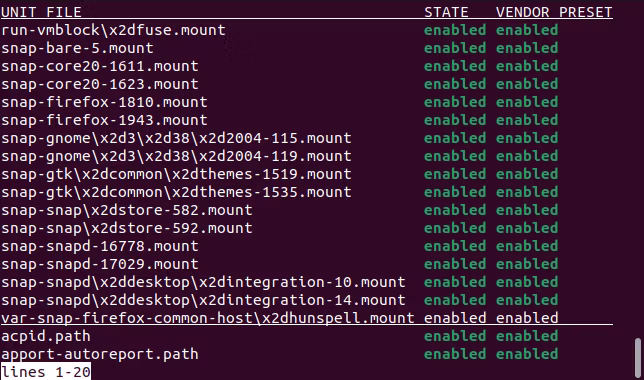Click the snap-bare-5.mount unit file name
The height and width of the screenshot is (380, 644).
tap(77, 48)
